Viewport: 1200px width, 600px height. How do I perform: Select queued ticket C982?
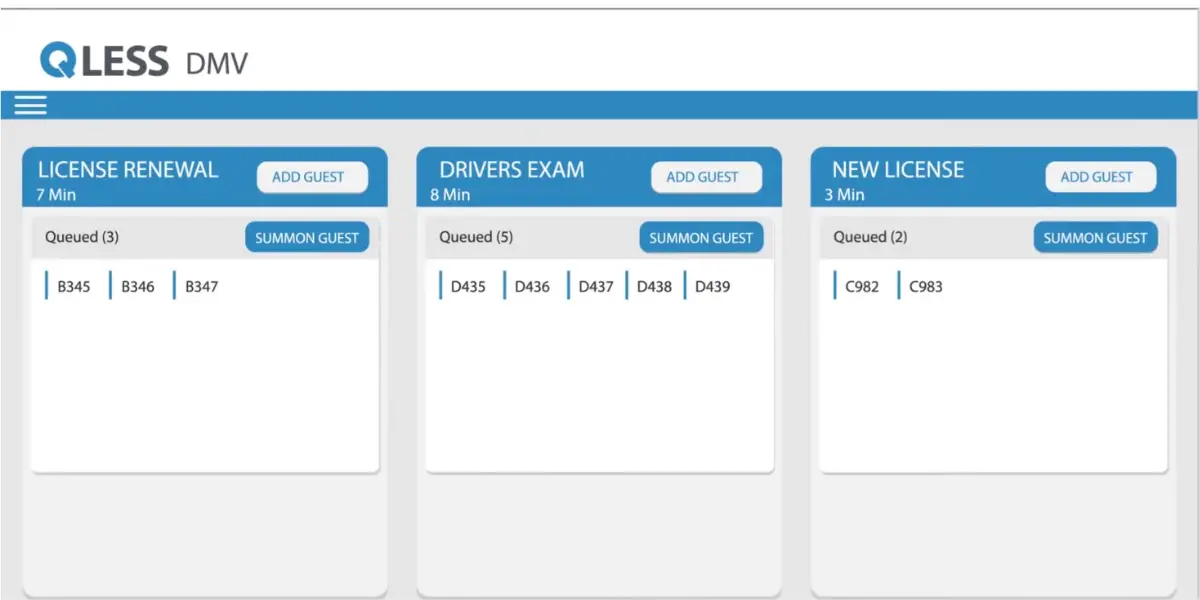click(857, 286)
